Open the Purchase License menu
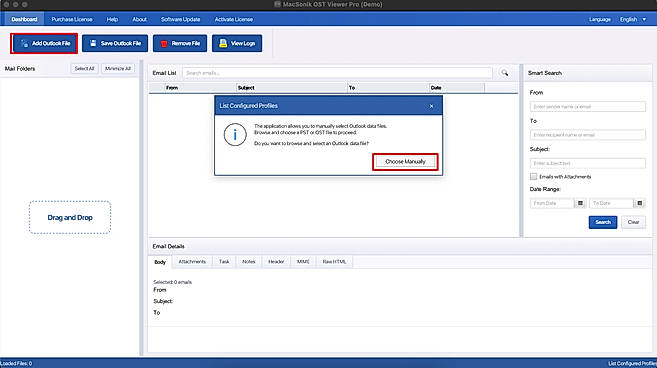The image size is (657, 368). pyautogui.click(x=72, y=19)
